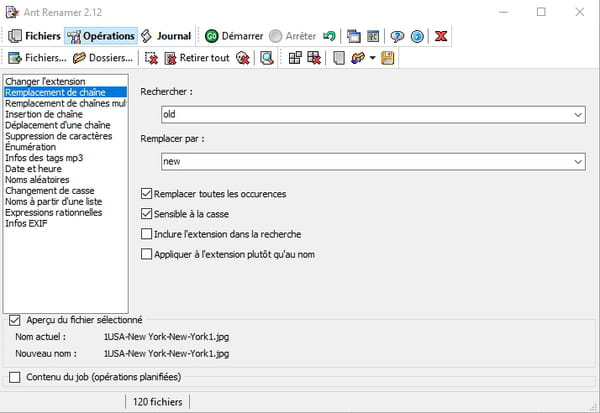Pick 'Suppression de caractères' operation
The width and height of the screenshot is (600, 413).
click(65, 136)
